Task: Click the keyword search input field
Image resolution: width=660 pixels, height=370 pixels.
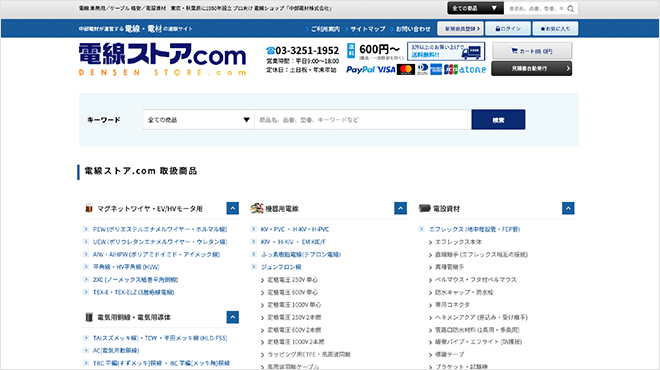Action: tap(363, 120)
